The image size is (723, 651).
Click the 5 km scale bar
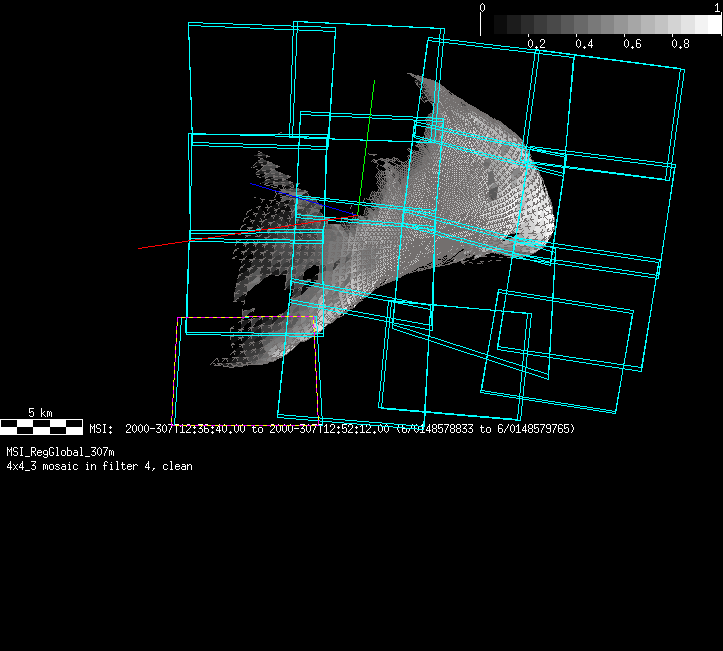coord(41,427)
